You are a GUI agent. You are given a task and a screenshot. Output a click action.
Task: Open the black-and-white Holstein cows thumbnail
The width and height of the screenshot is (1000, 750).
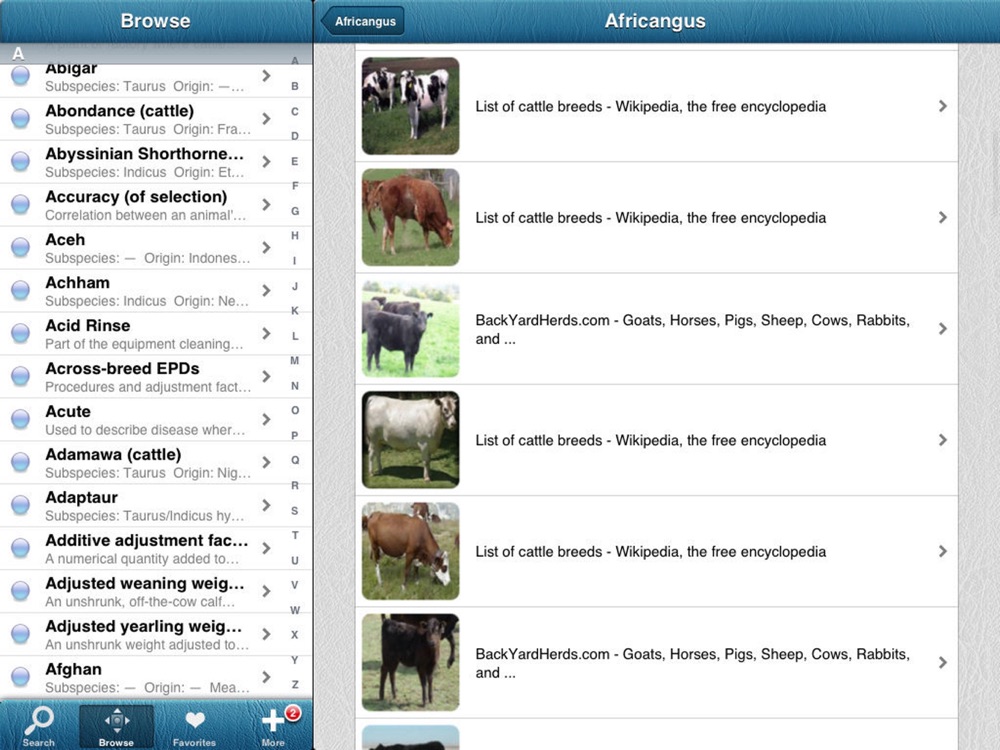[411, 106]
